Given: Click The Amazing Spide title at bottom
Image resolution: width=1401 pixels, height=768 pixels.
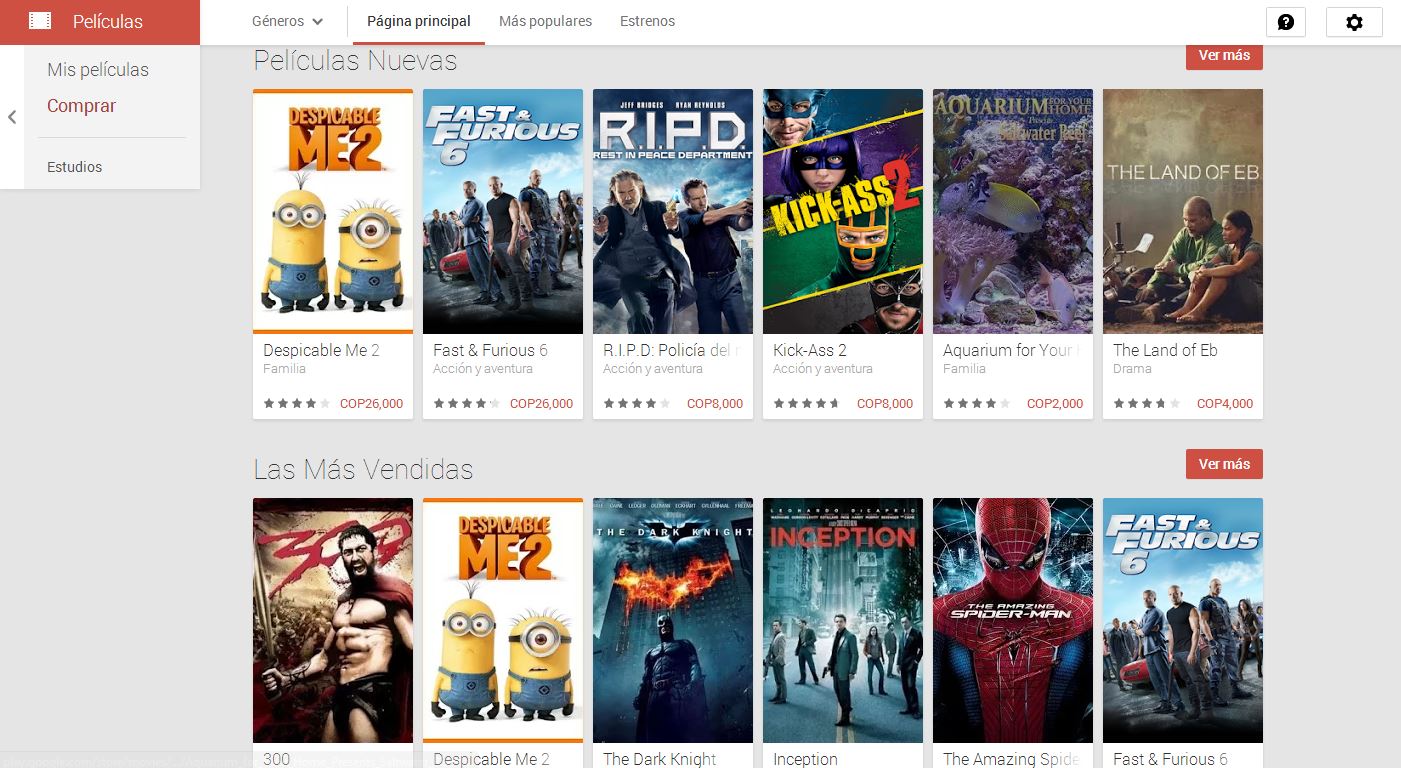Looking at the screenshot, I should click(1011, 759).
